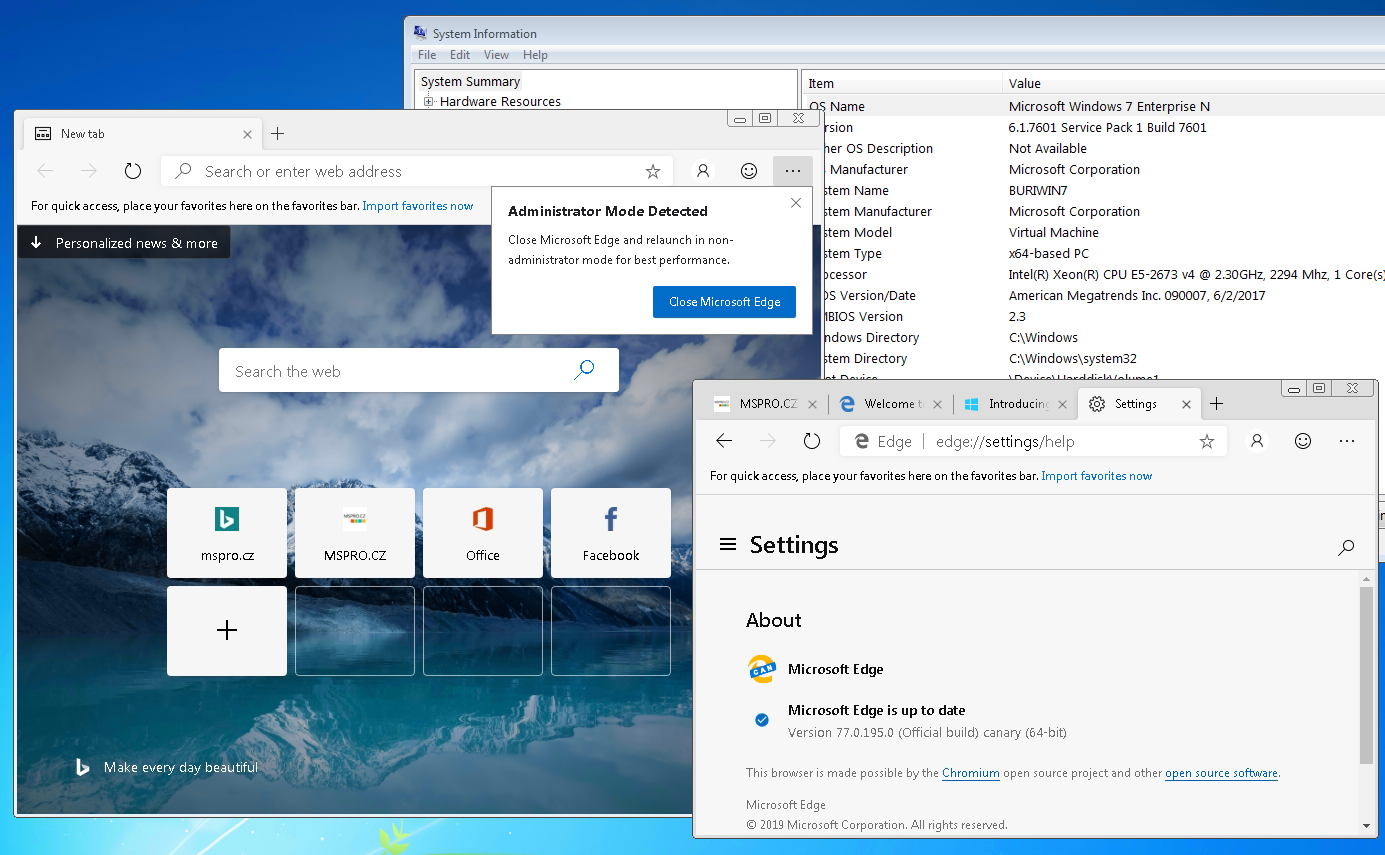
Task: Send feedback via smiley icon in New tab window
Action: click(749, 171)
